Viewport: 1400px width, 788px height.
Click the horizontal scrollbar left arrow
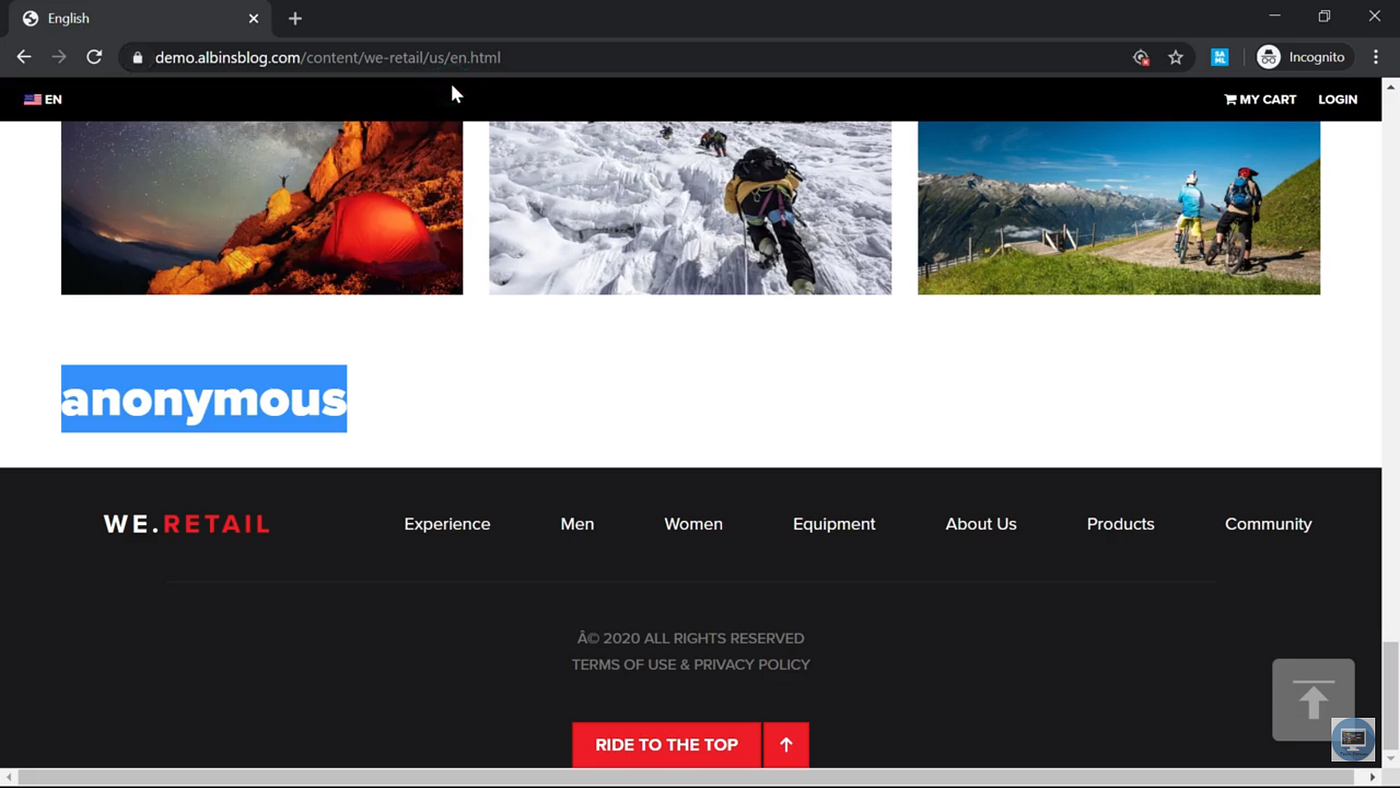point(9,777)
